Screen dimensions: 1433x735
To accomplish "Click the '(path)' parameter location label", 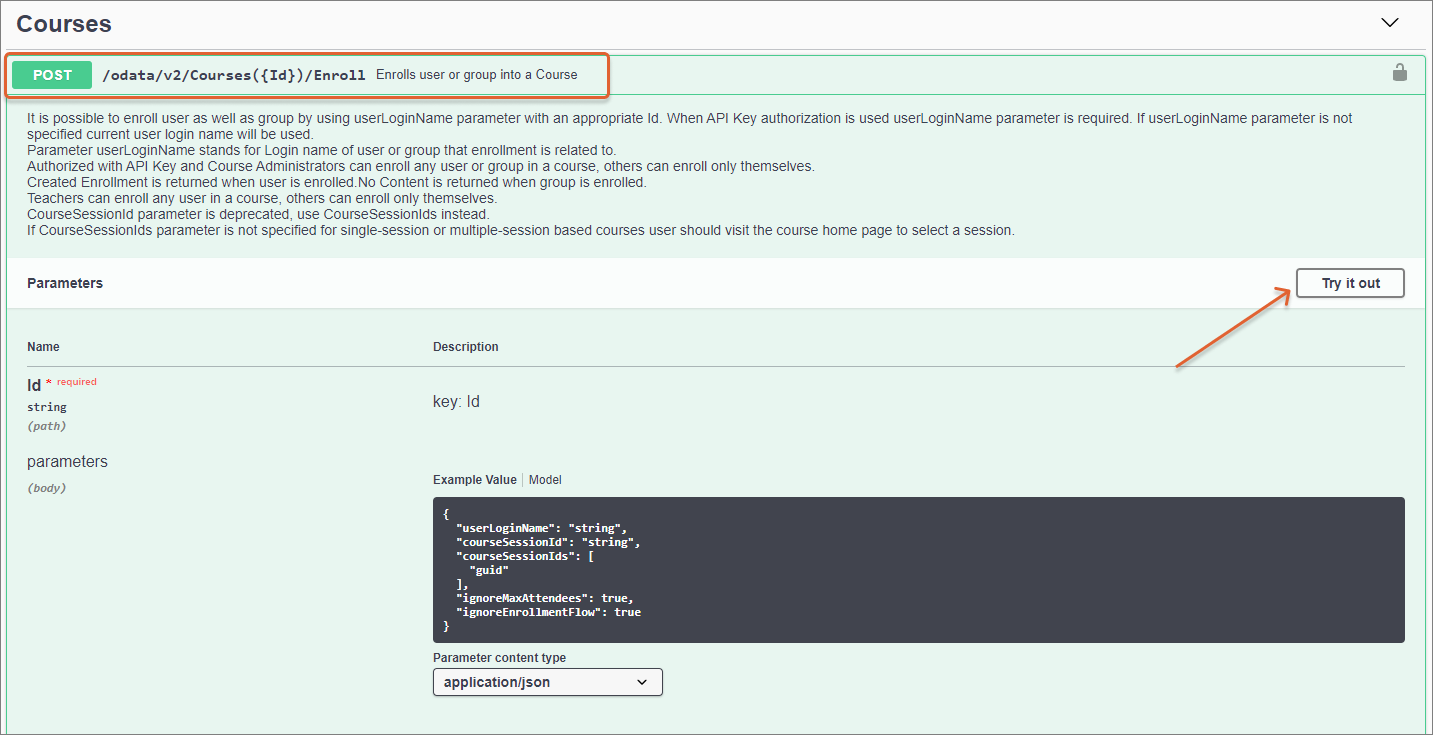I will [x=47, y=426].
